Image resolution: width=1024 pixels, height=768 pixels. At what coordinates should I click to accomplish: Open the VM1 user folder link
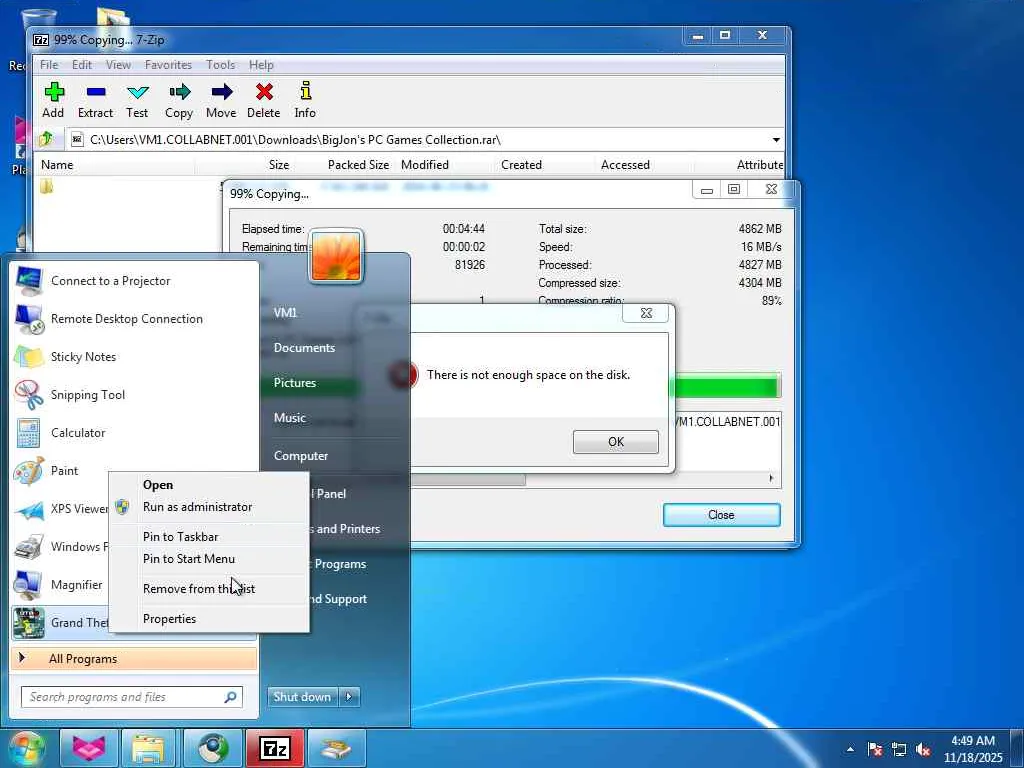point(285,313)
